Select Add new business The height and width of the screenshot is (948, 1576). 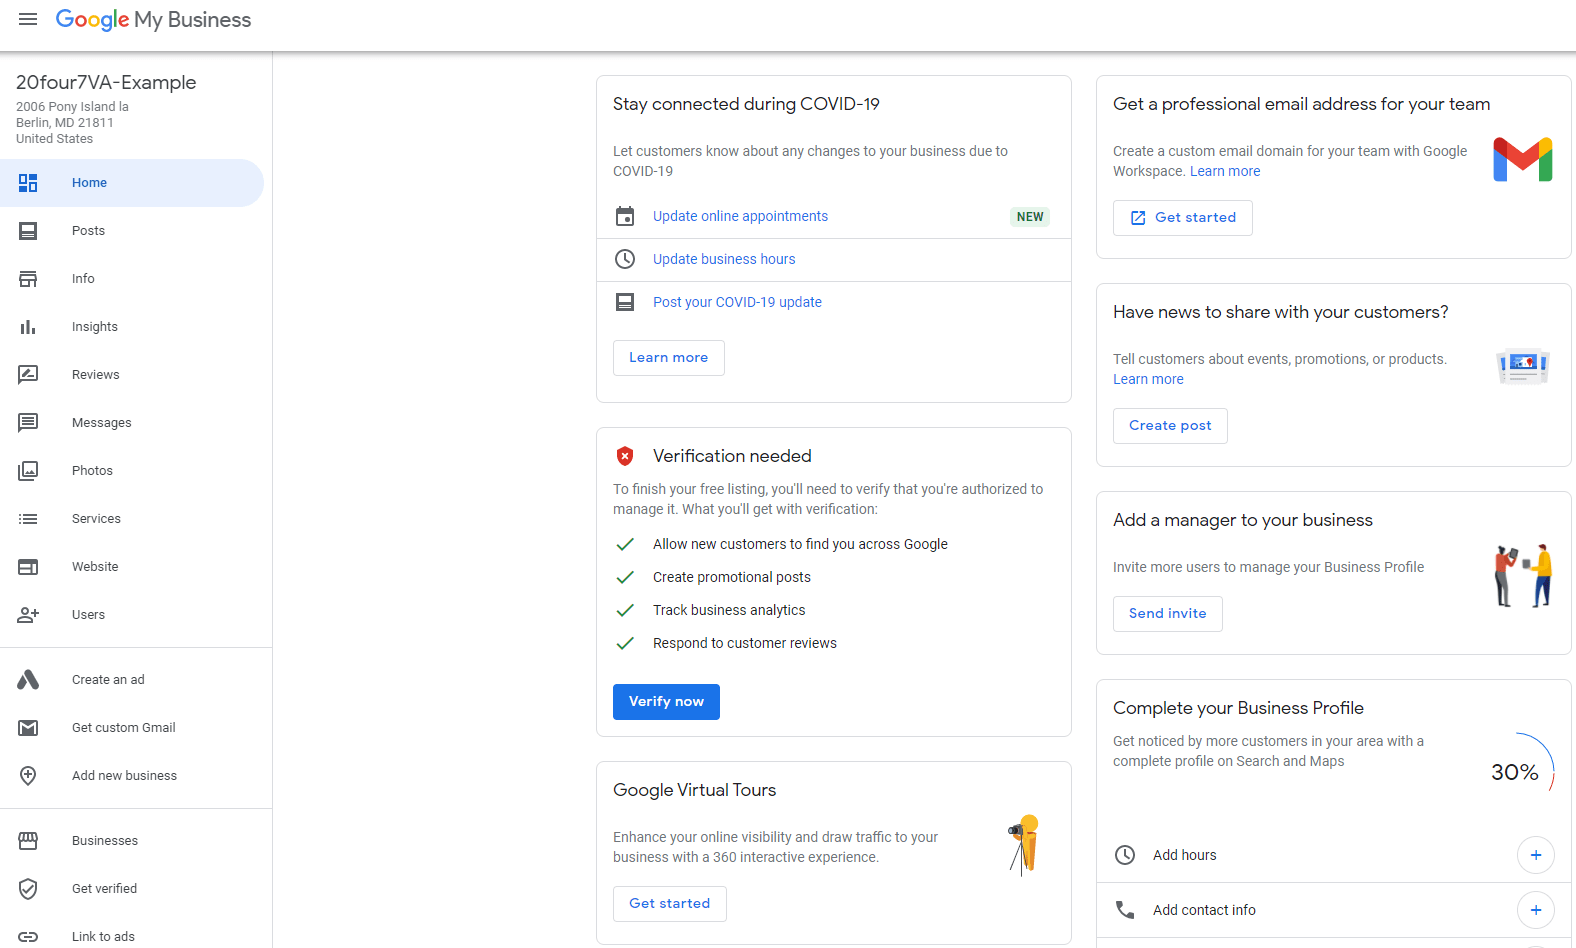click(132, 776)
